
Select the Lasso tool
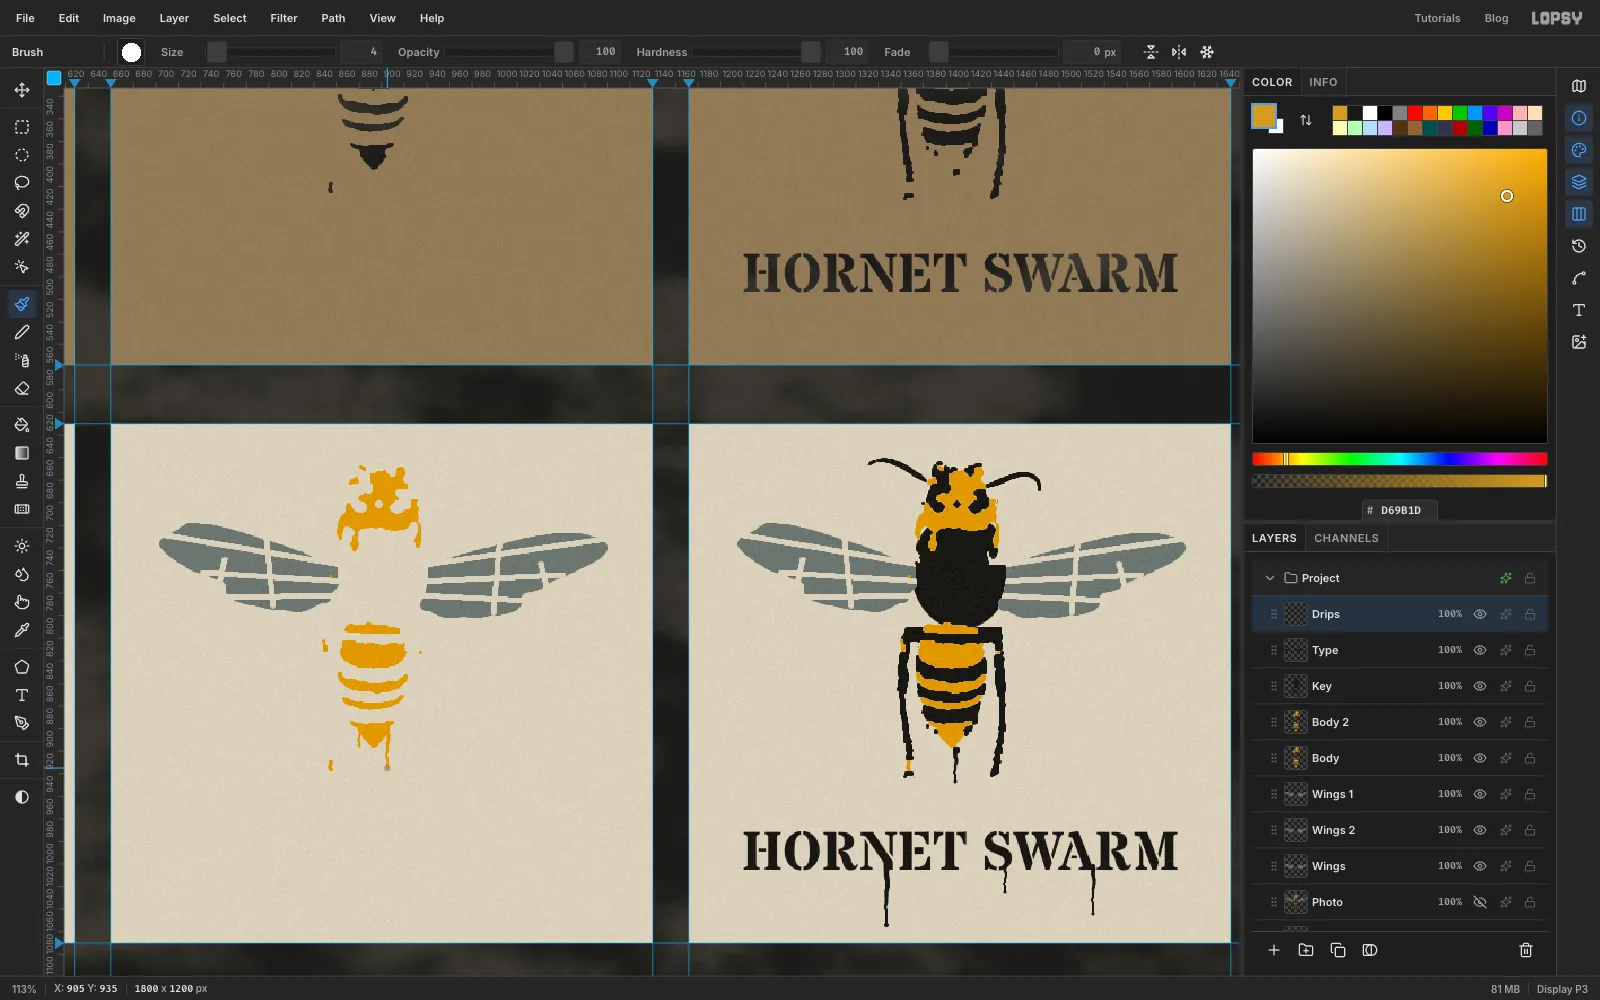[x=22, y=183]
